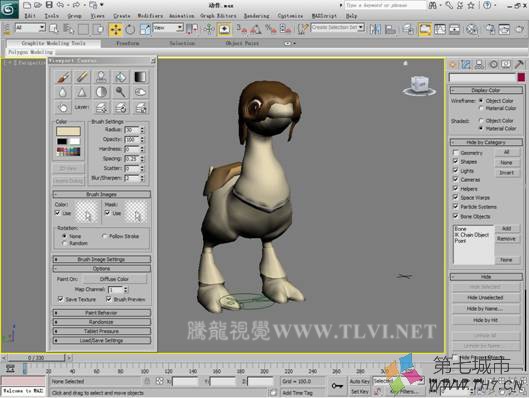Expand the Randomize rollout
Image resolution: width=529 pixels, height=398 pixels.
(x=101, y=322)
